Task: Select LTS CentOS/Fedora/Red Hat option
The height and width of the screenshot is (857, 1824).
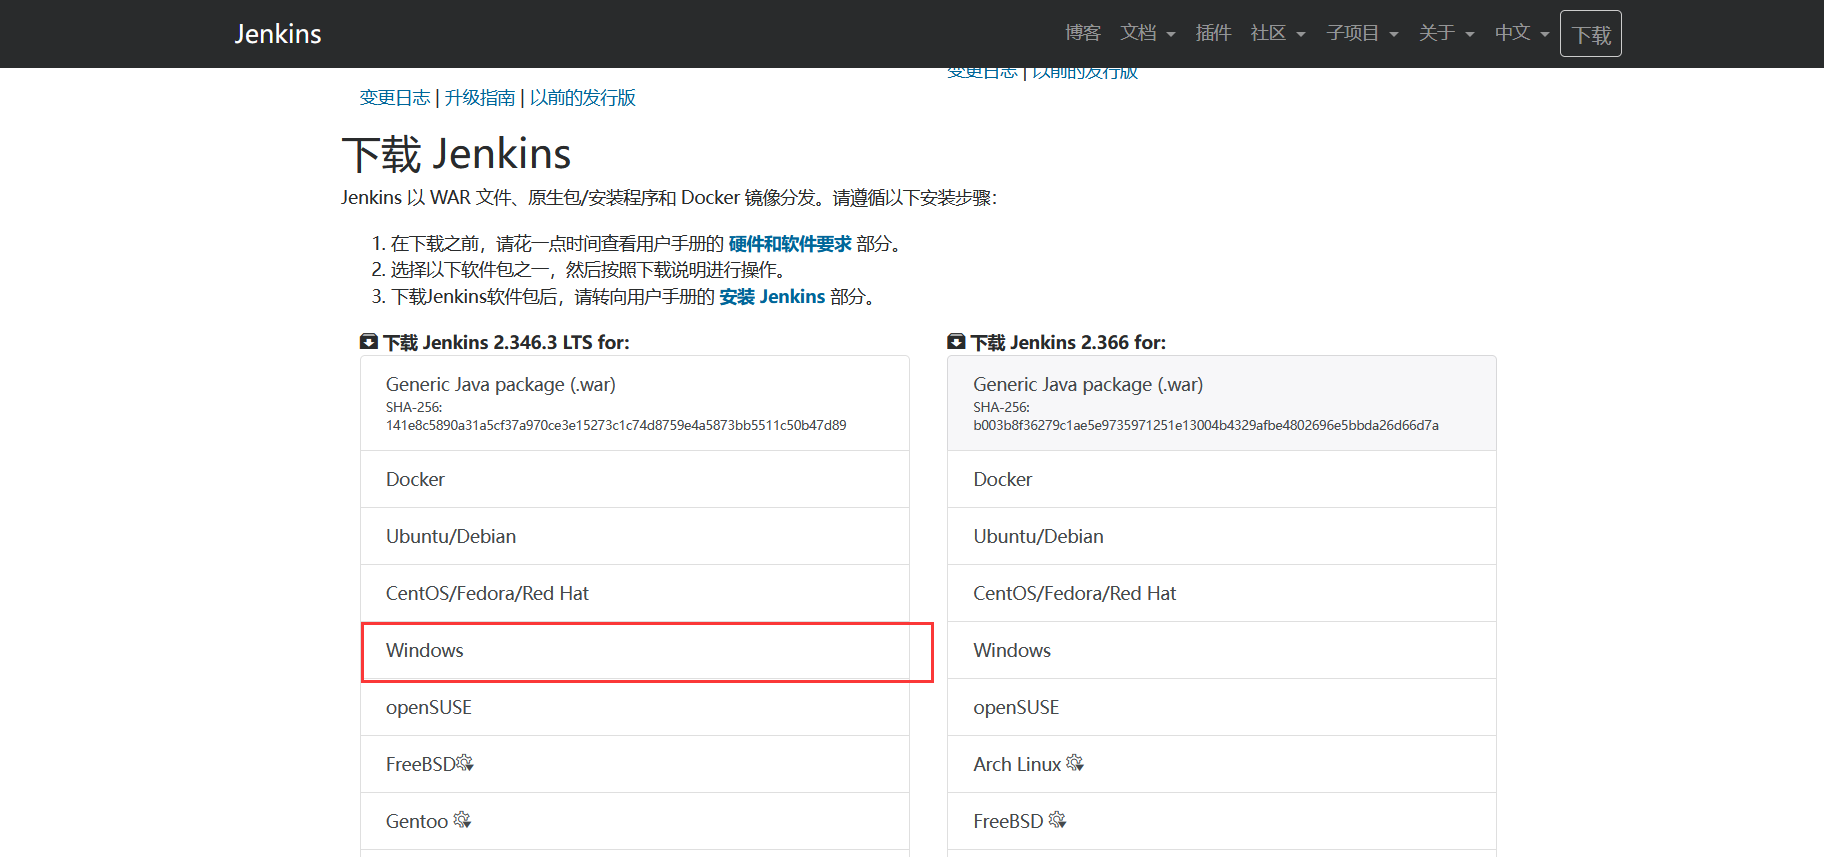Action: tap(635, 593)
